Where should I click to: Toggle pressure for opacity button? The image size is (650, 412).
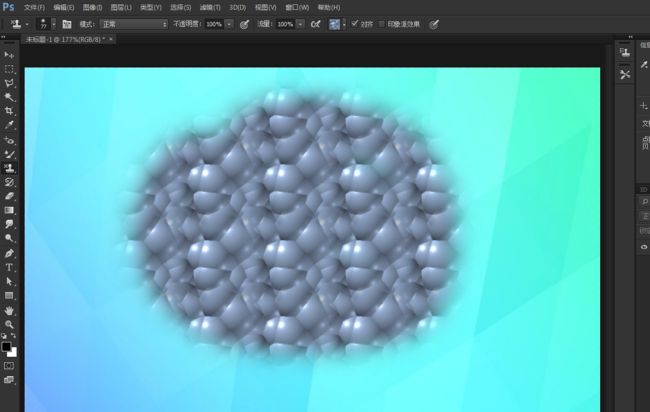(245, 24)
